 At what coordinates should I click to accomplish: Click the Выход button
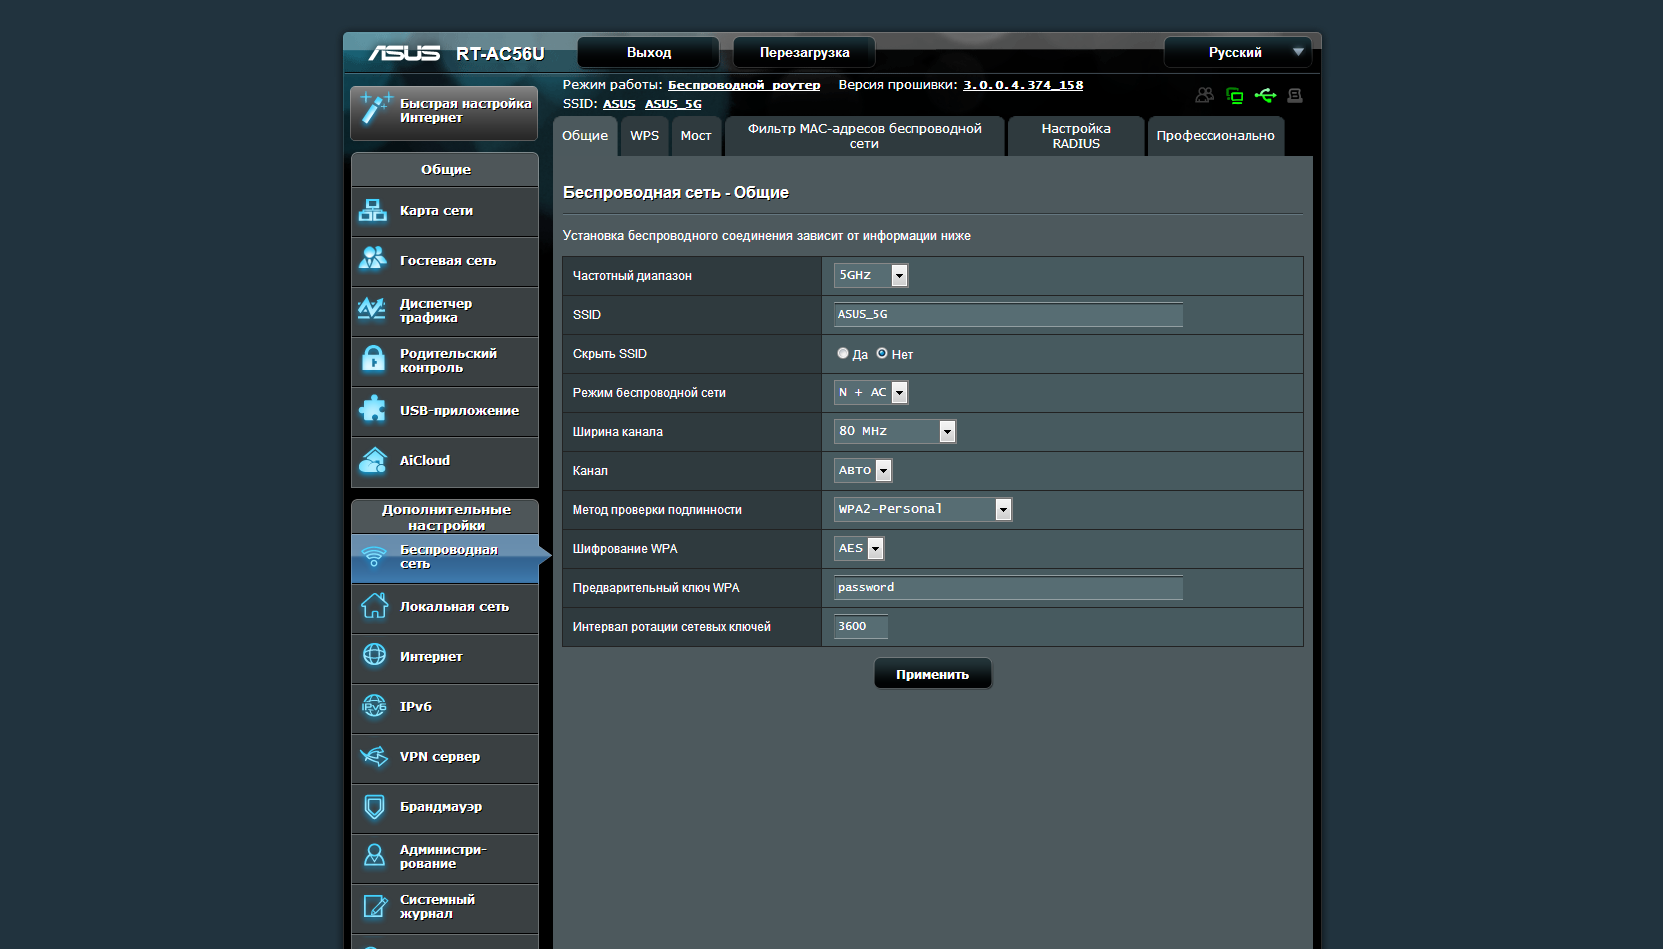[x=649, y=52]
